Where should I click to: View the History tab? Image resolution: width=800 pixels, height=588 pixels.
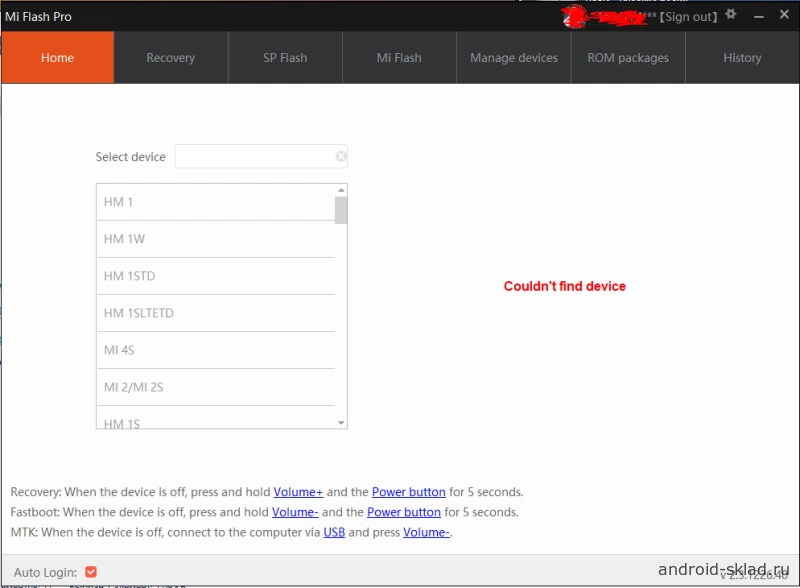tap(742, 58)
